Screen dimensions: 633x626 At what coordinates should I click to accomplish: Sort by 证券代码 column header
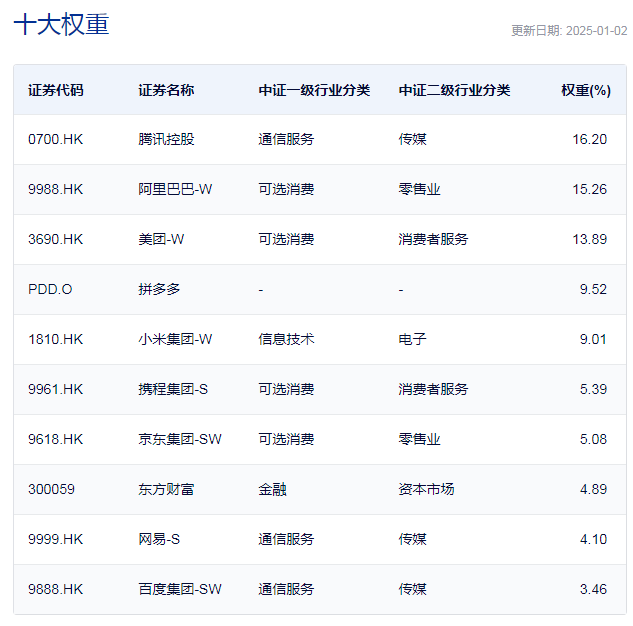[56, 90]
